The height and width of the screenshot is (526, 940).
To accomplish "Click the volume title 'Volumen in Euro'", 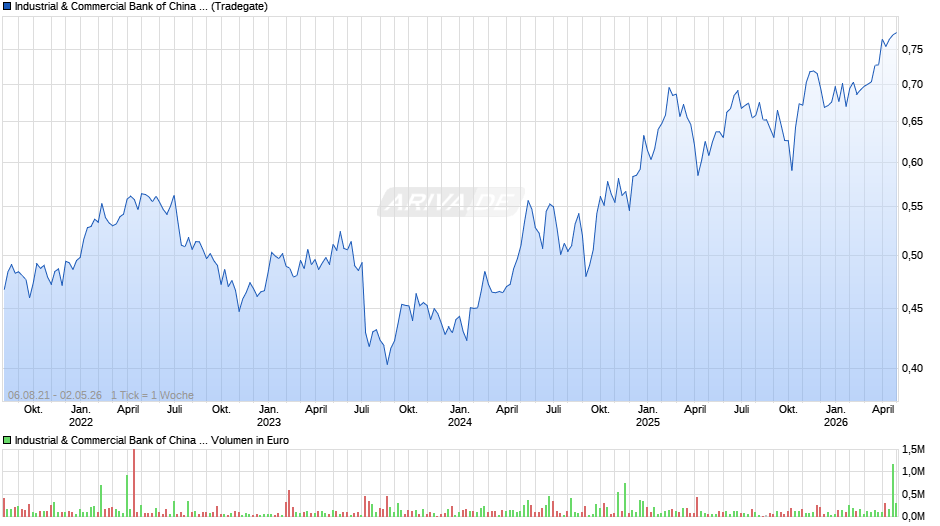I will tap(250, 440).
